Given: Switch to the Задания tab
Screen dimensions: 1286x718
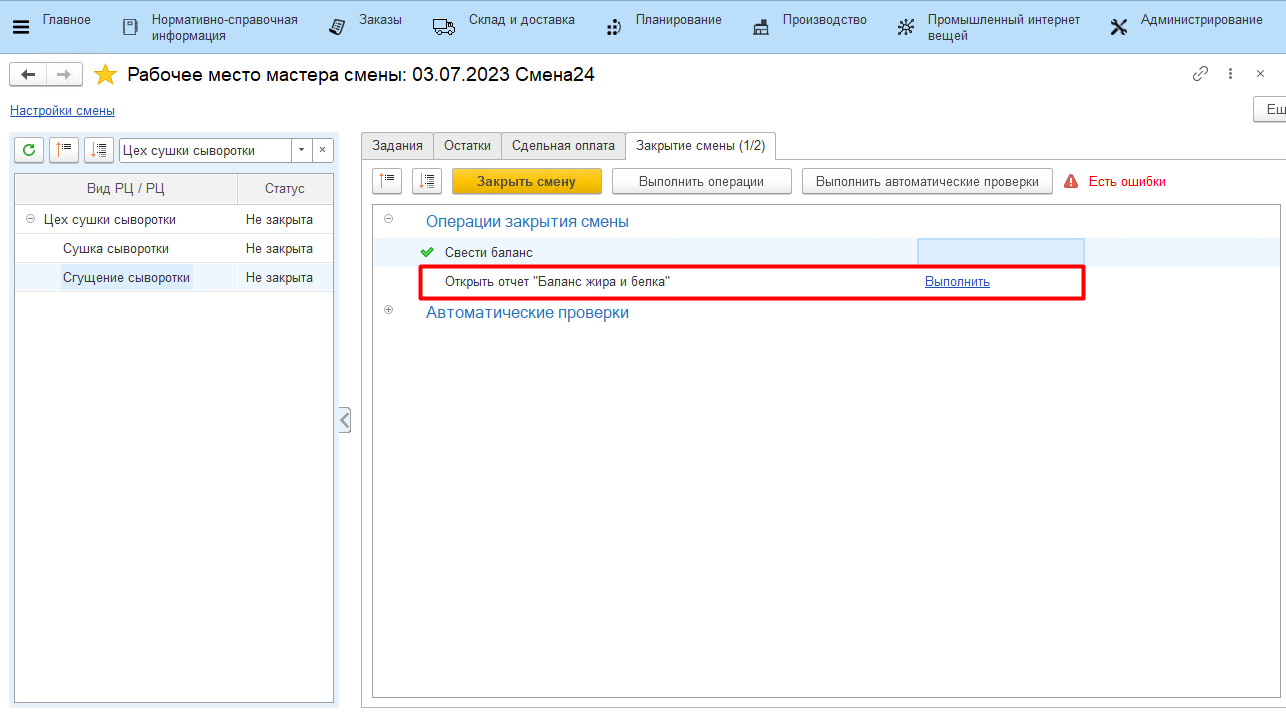Looking at the screenshot, I should point(397,145).
